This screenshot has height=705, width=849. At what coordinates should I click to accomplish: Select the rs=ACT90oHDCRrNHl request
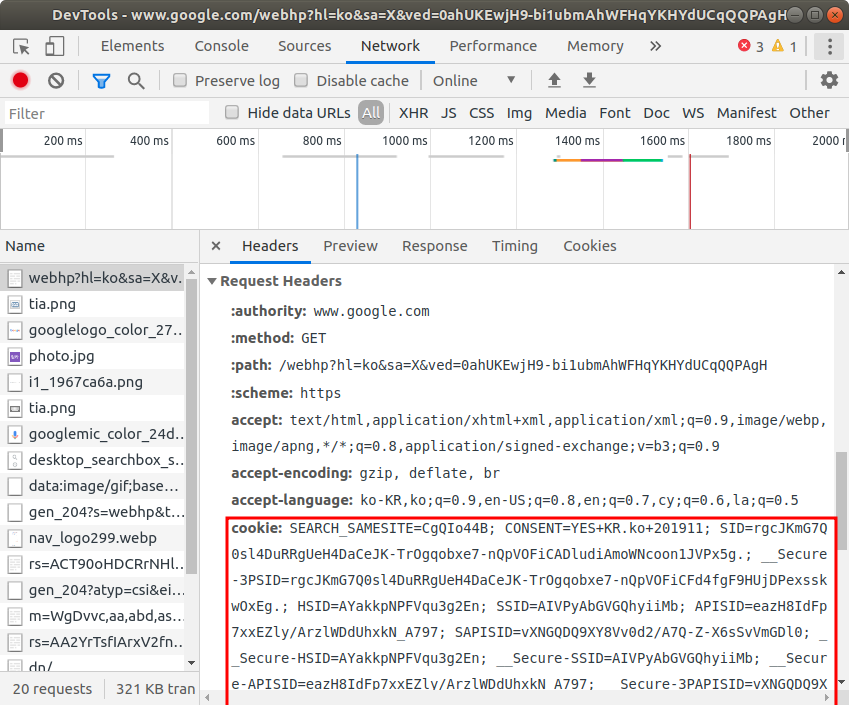coord(93,564)
